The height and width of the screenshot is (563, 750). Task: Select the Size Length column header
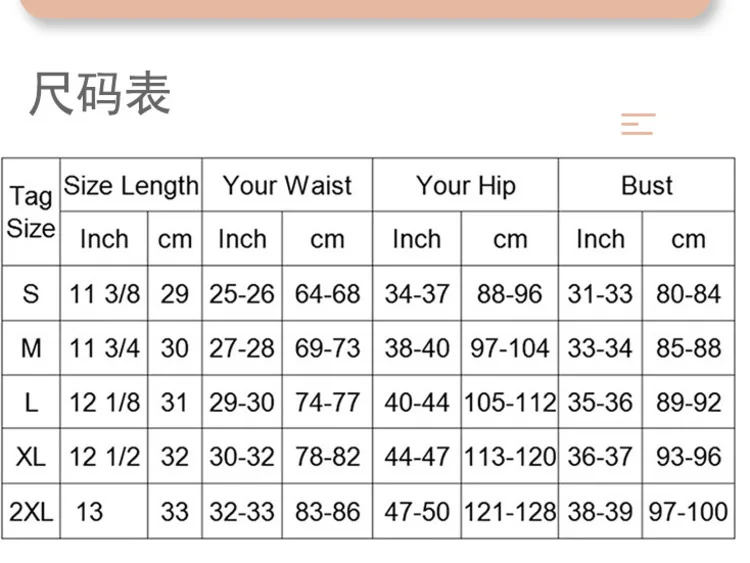[x=131, y=185]
